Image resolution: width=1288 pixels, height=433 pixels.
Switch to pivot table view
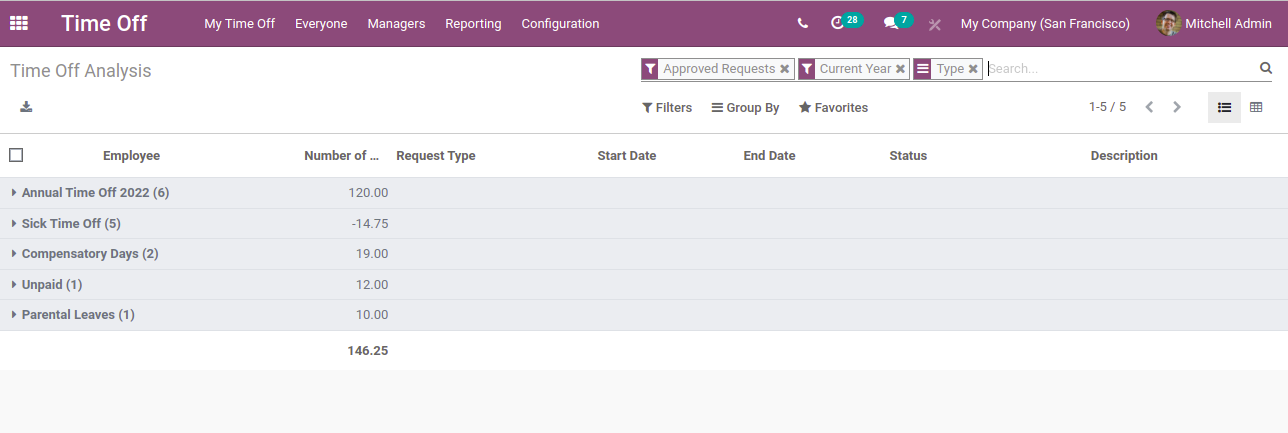point(1256,107)
